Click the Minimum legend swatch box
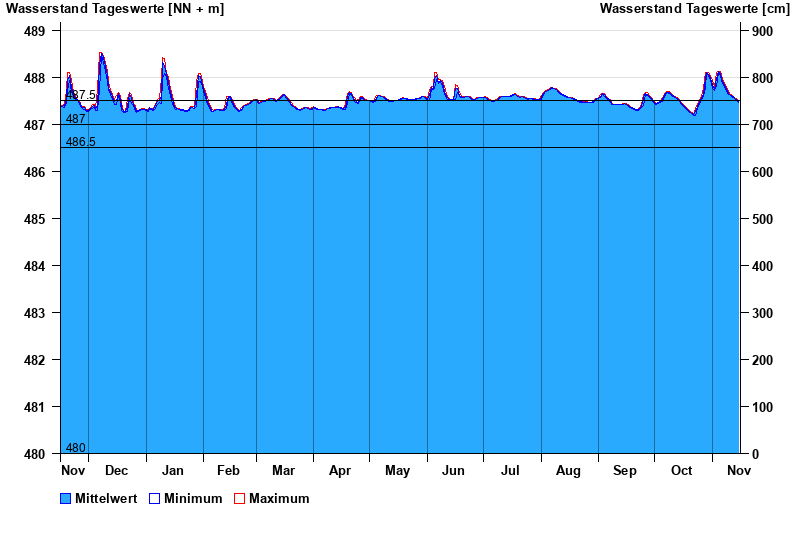The height and width of the screenshot is (550, 800). tap(154, 499)
